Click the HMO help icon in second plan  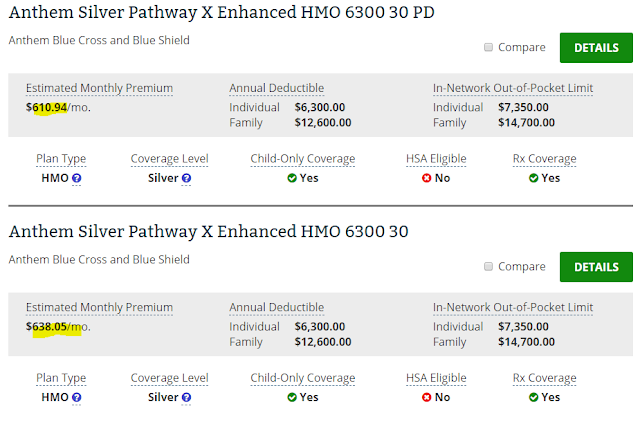76,397
